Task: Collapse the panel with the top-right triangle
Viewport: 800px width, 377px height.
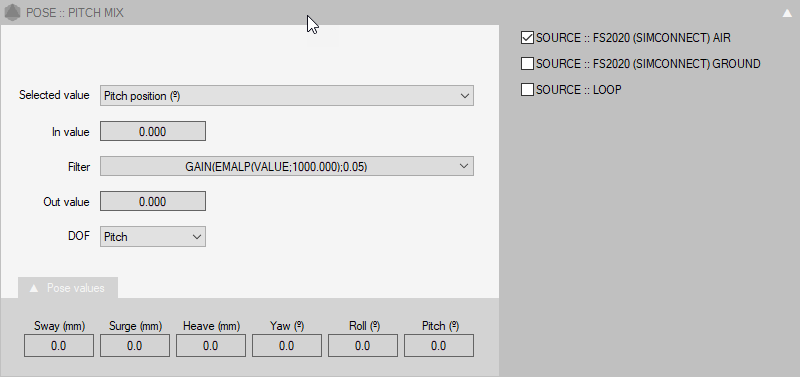Action: click(787, 13)
